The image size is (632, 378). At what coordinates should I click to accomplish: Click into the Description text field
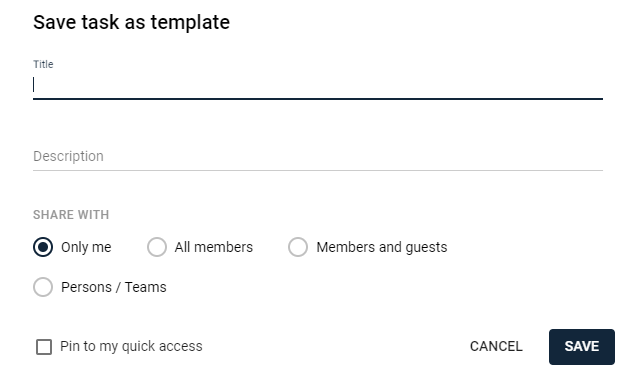click(318, 156)
